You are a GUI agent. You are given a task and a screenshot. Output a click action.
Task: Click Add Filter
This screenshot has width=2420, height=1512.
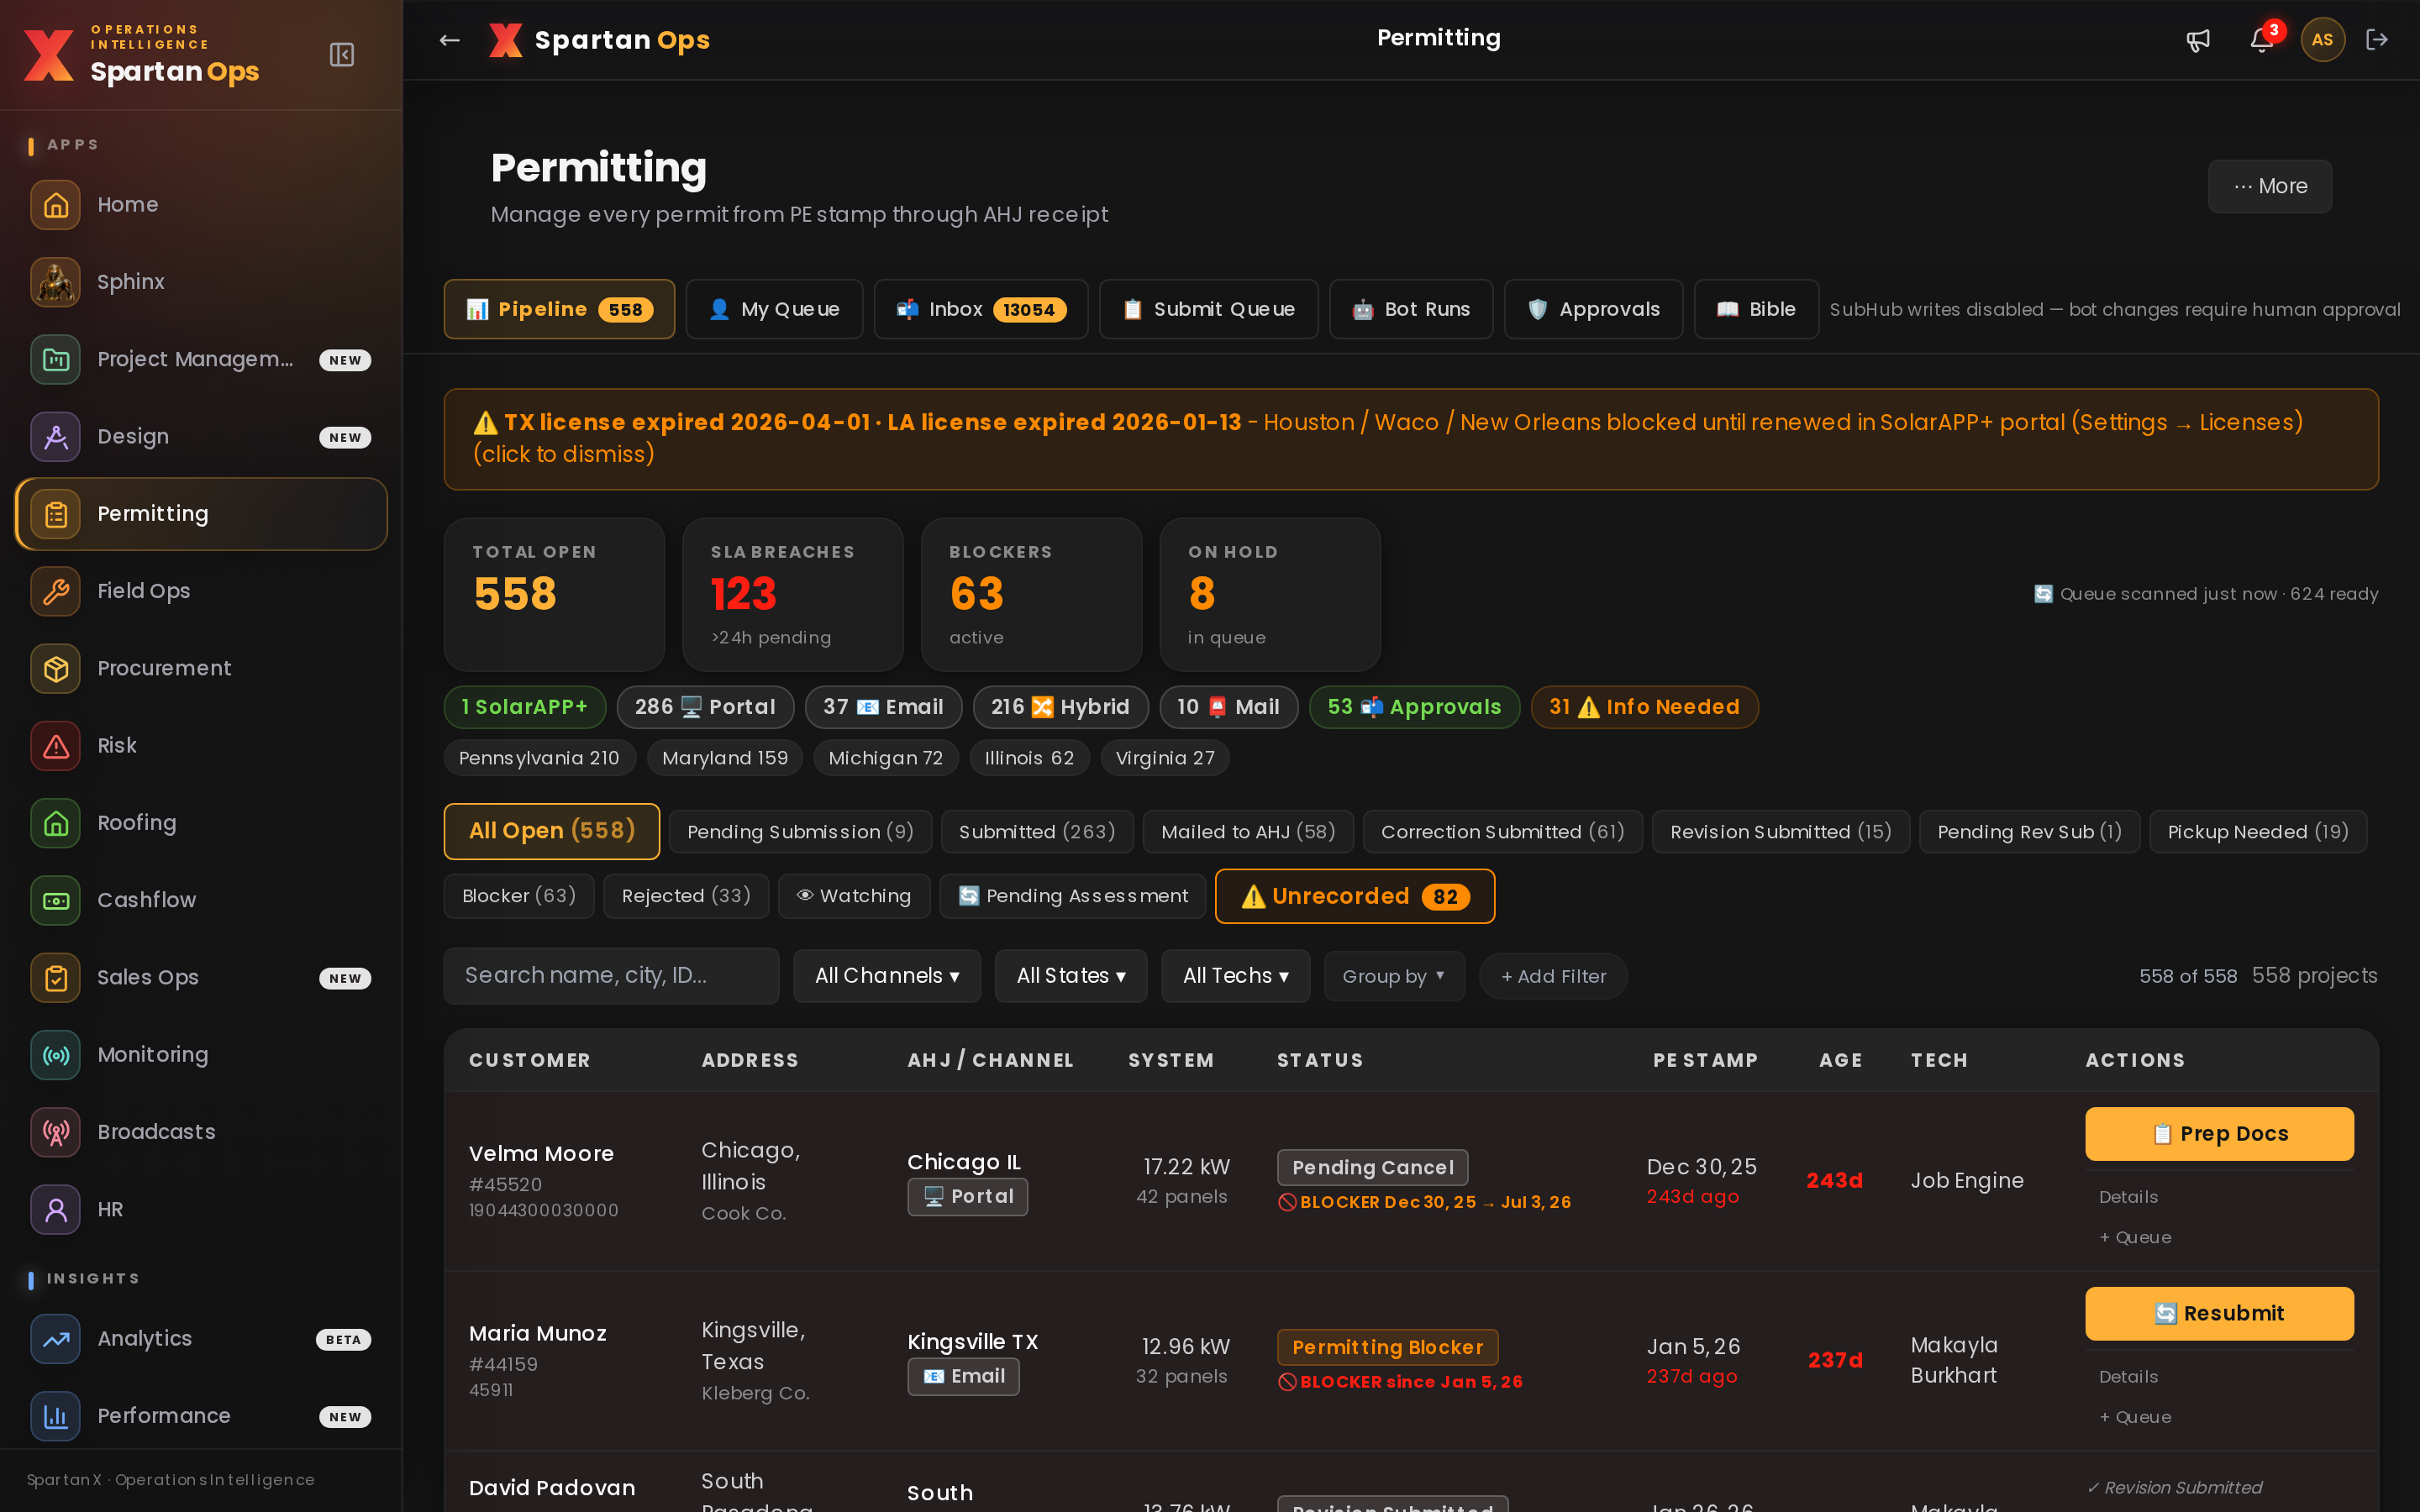click(1553, 976)
